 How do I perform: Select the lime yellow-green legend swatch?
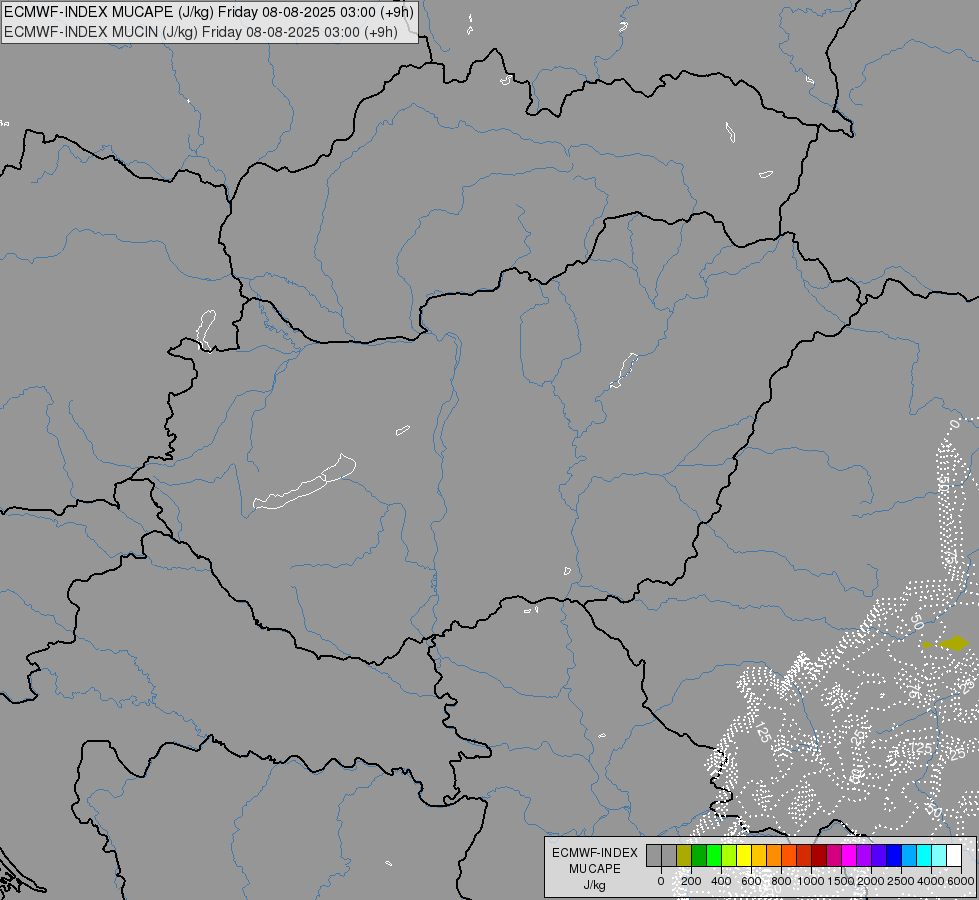point(729,855)
